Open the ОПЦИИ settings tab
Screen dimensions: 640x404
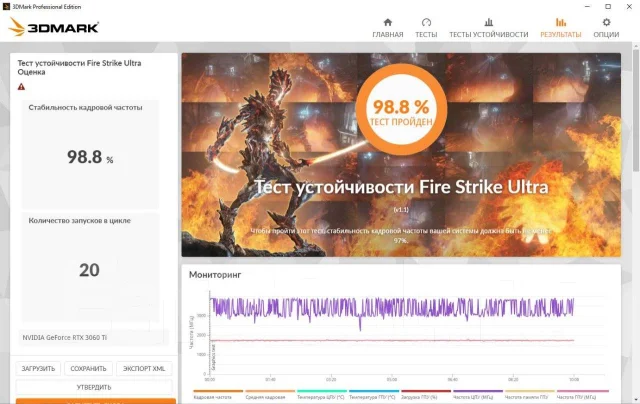[606, 28]
